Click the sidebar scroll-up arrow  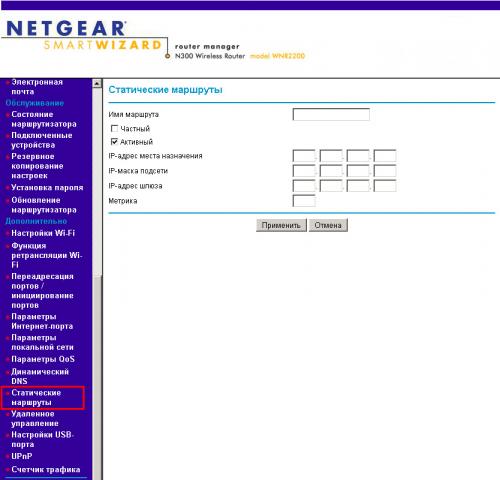(x=97, y=83)
